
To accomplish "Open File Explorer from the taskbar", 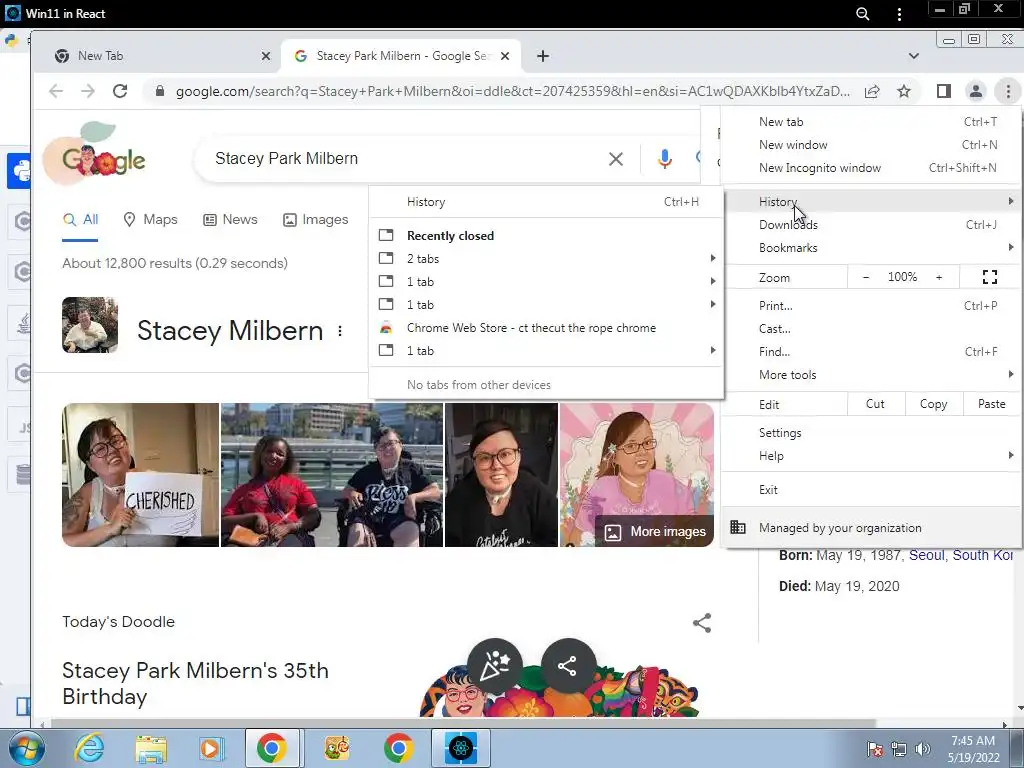I will point(151,748).
